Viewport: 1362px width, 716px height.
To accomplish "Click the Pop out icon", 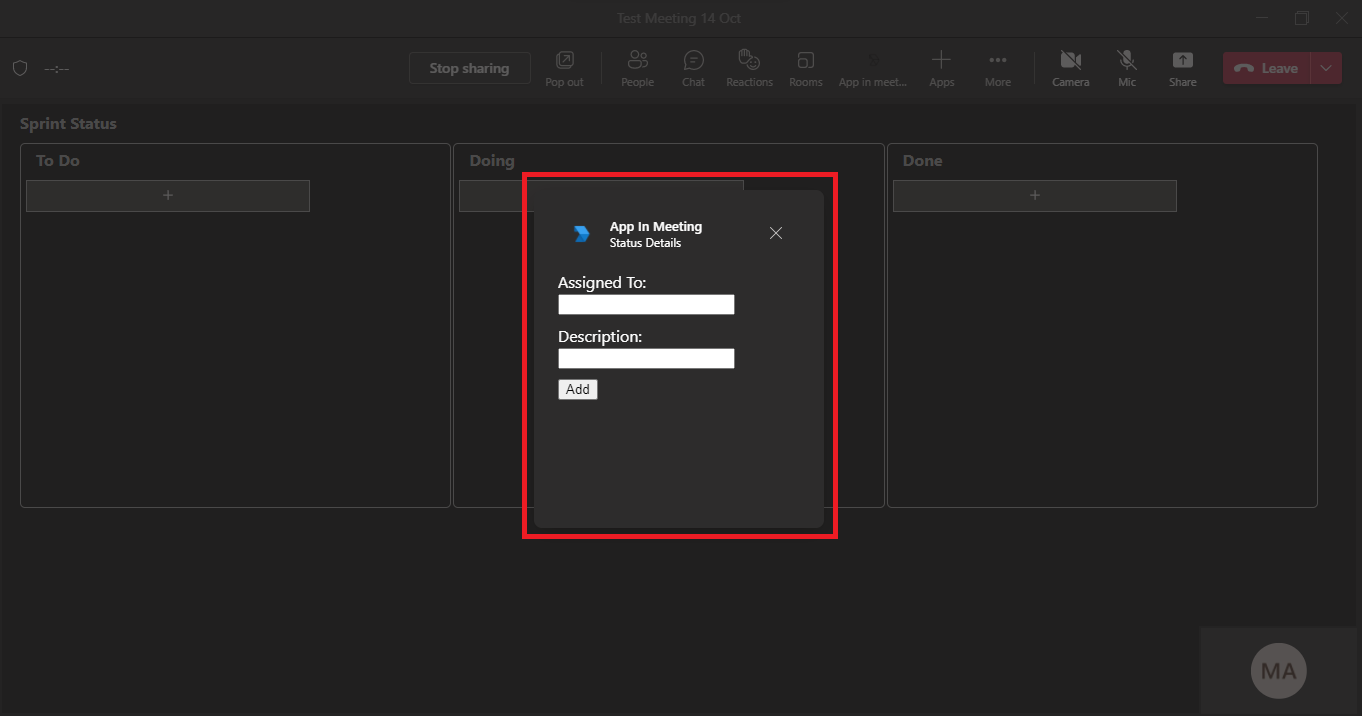I will click(x=564, y=68).
